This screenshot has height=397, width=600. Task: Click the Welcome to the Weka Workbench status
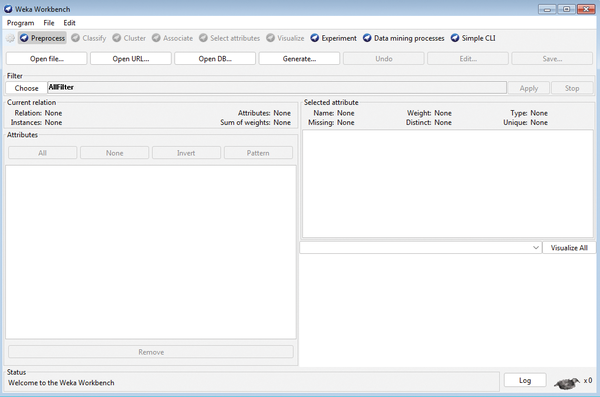61,382
